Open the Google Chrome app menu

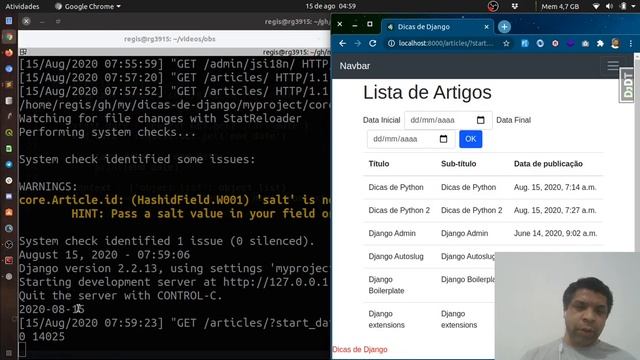point(88,7)
